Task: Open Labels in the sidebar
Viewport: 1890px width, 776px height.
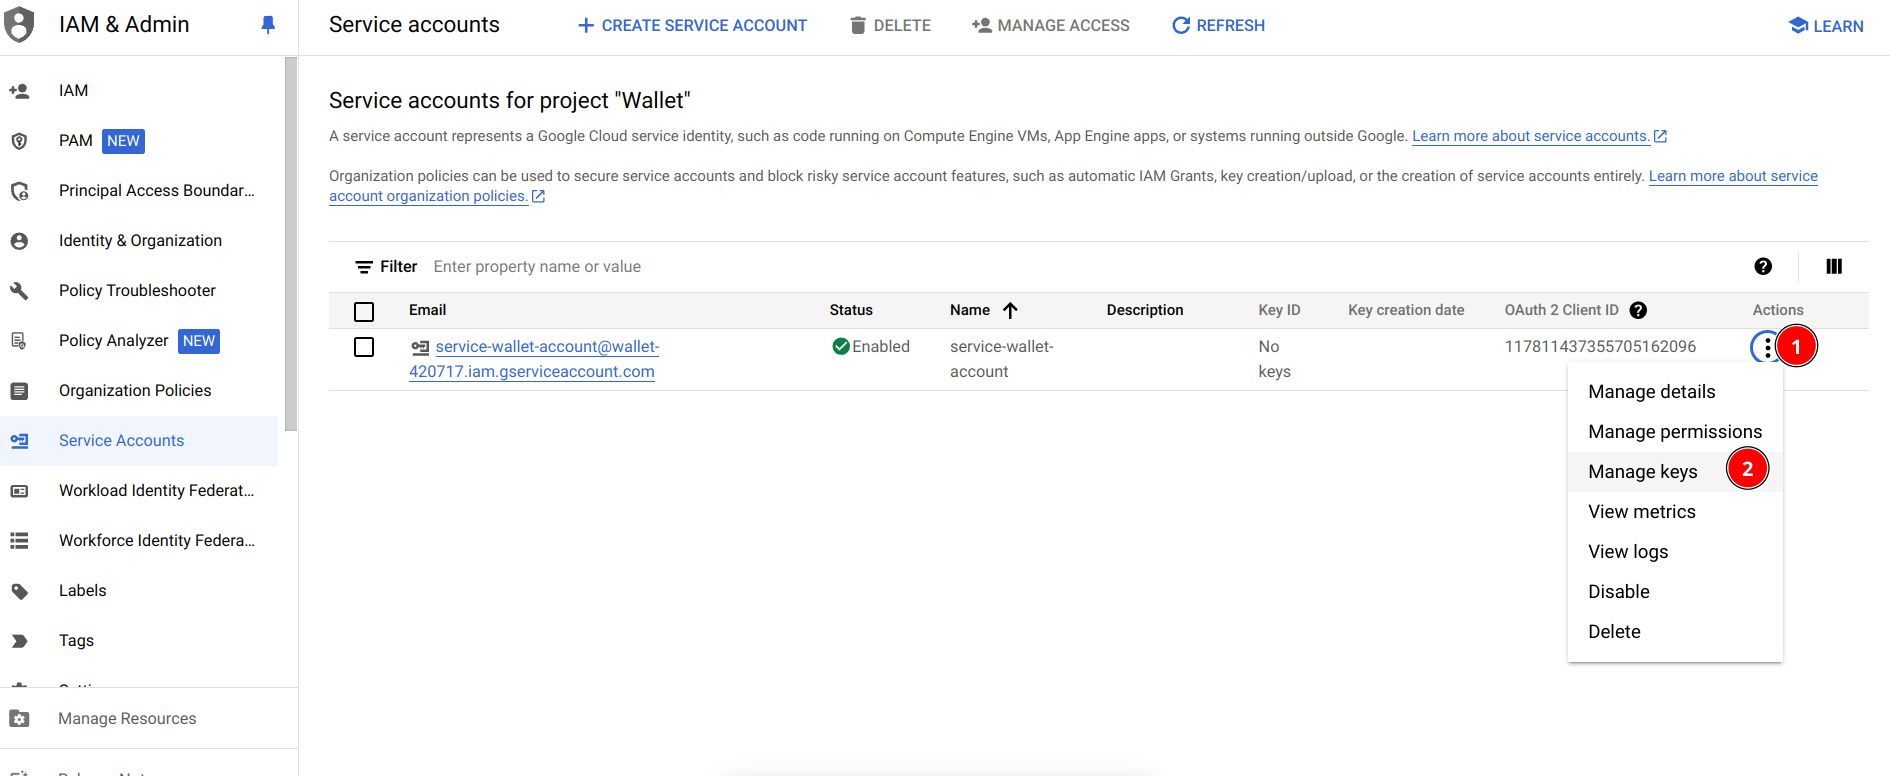Action: pyautogui.click(x=139, y=591)
